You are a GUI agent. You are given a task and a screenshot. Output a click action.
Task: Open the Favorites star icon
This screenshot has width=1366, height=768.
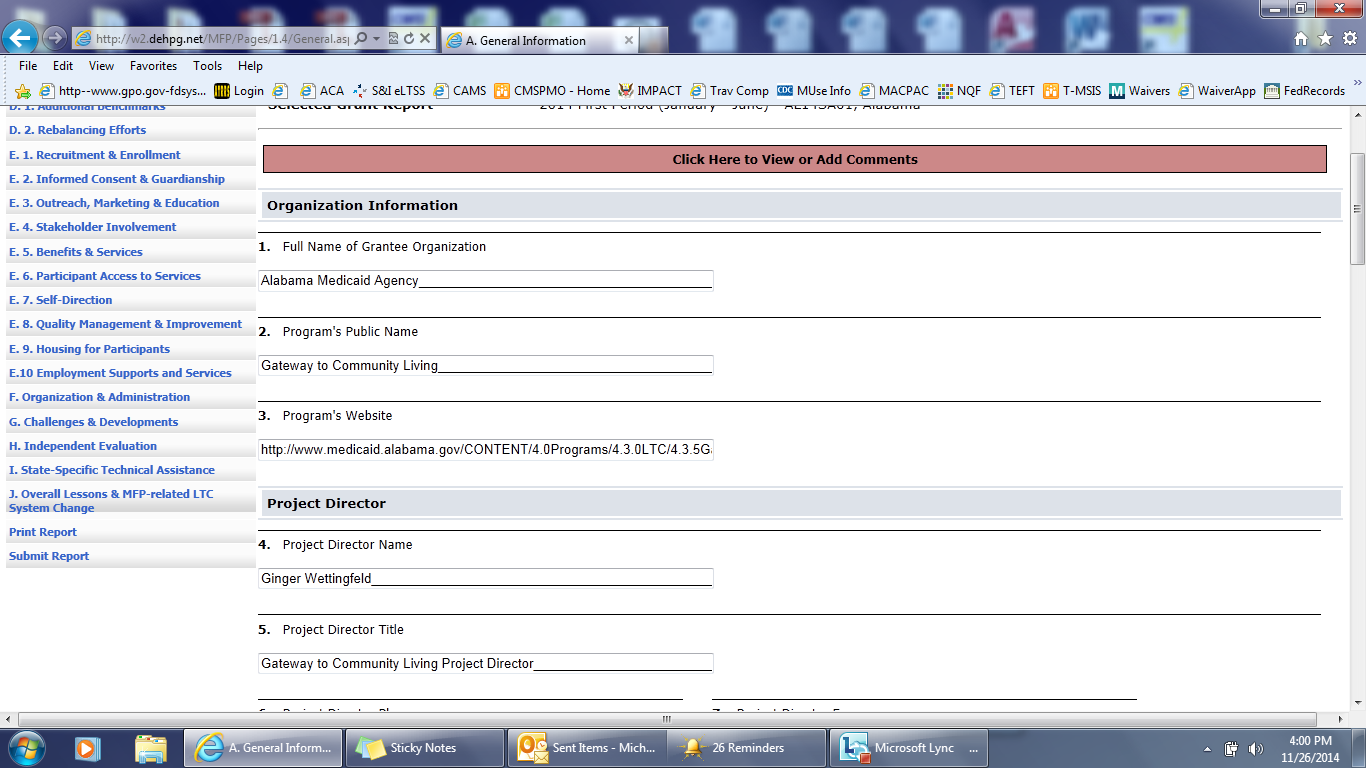[1325, 39]
